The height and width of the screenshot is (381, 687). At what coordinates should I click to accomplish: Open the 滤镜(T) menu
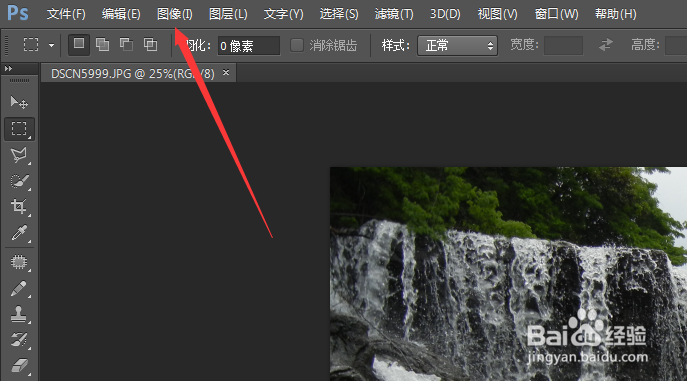[394, 14]
